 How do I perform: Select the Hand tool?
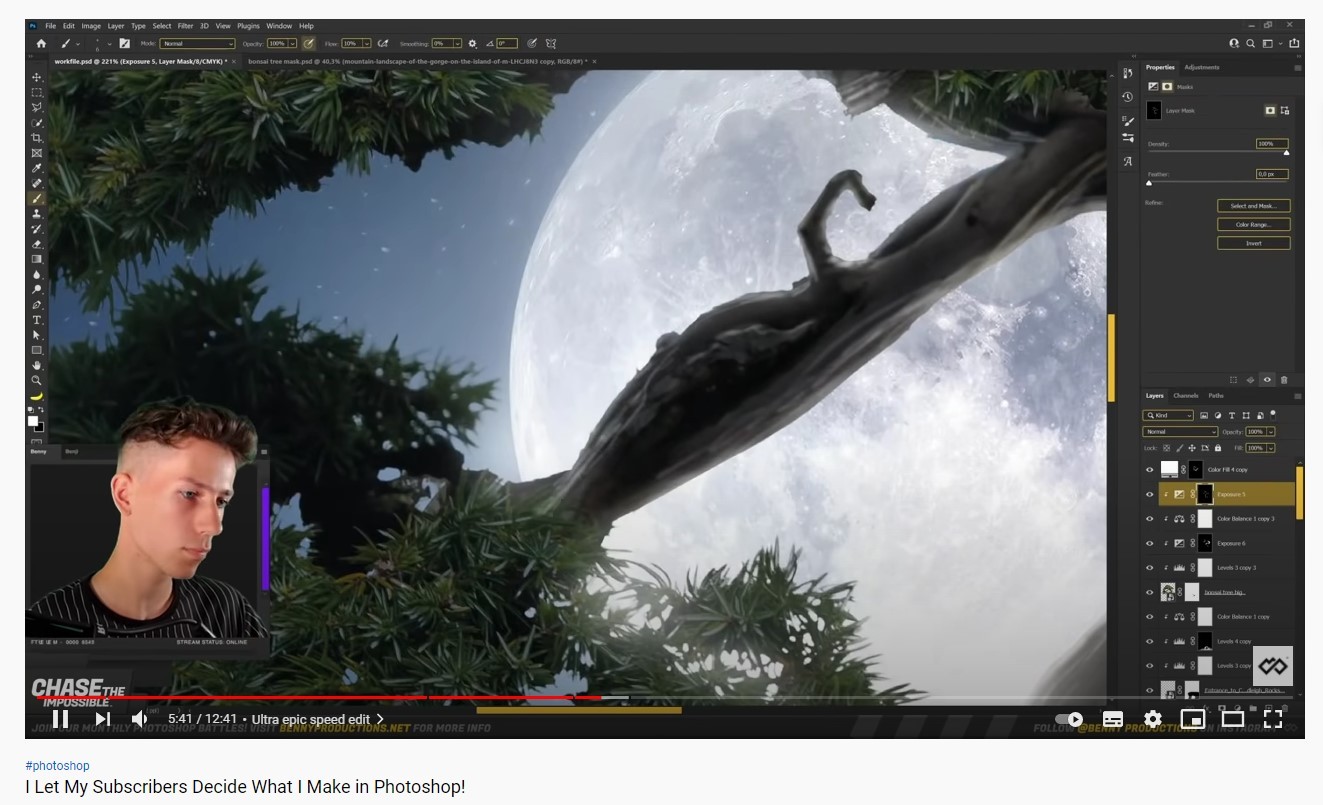37,365
